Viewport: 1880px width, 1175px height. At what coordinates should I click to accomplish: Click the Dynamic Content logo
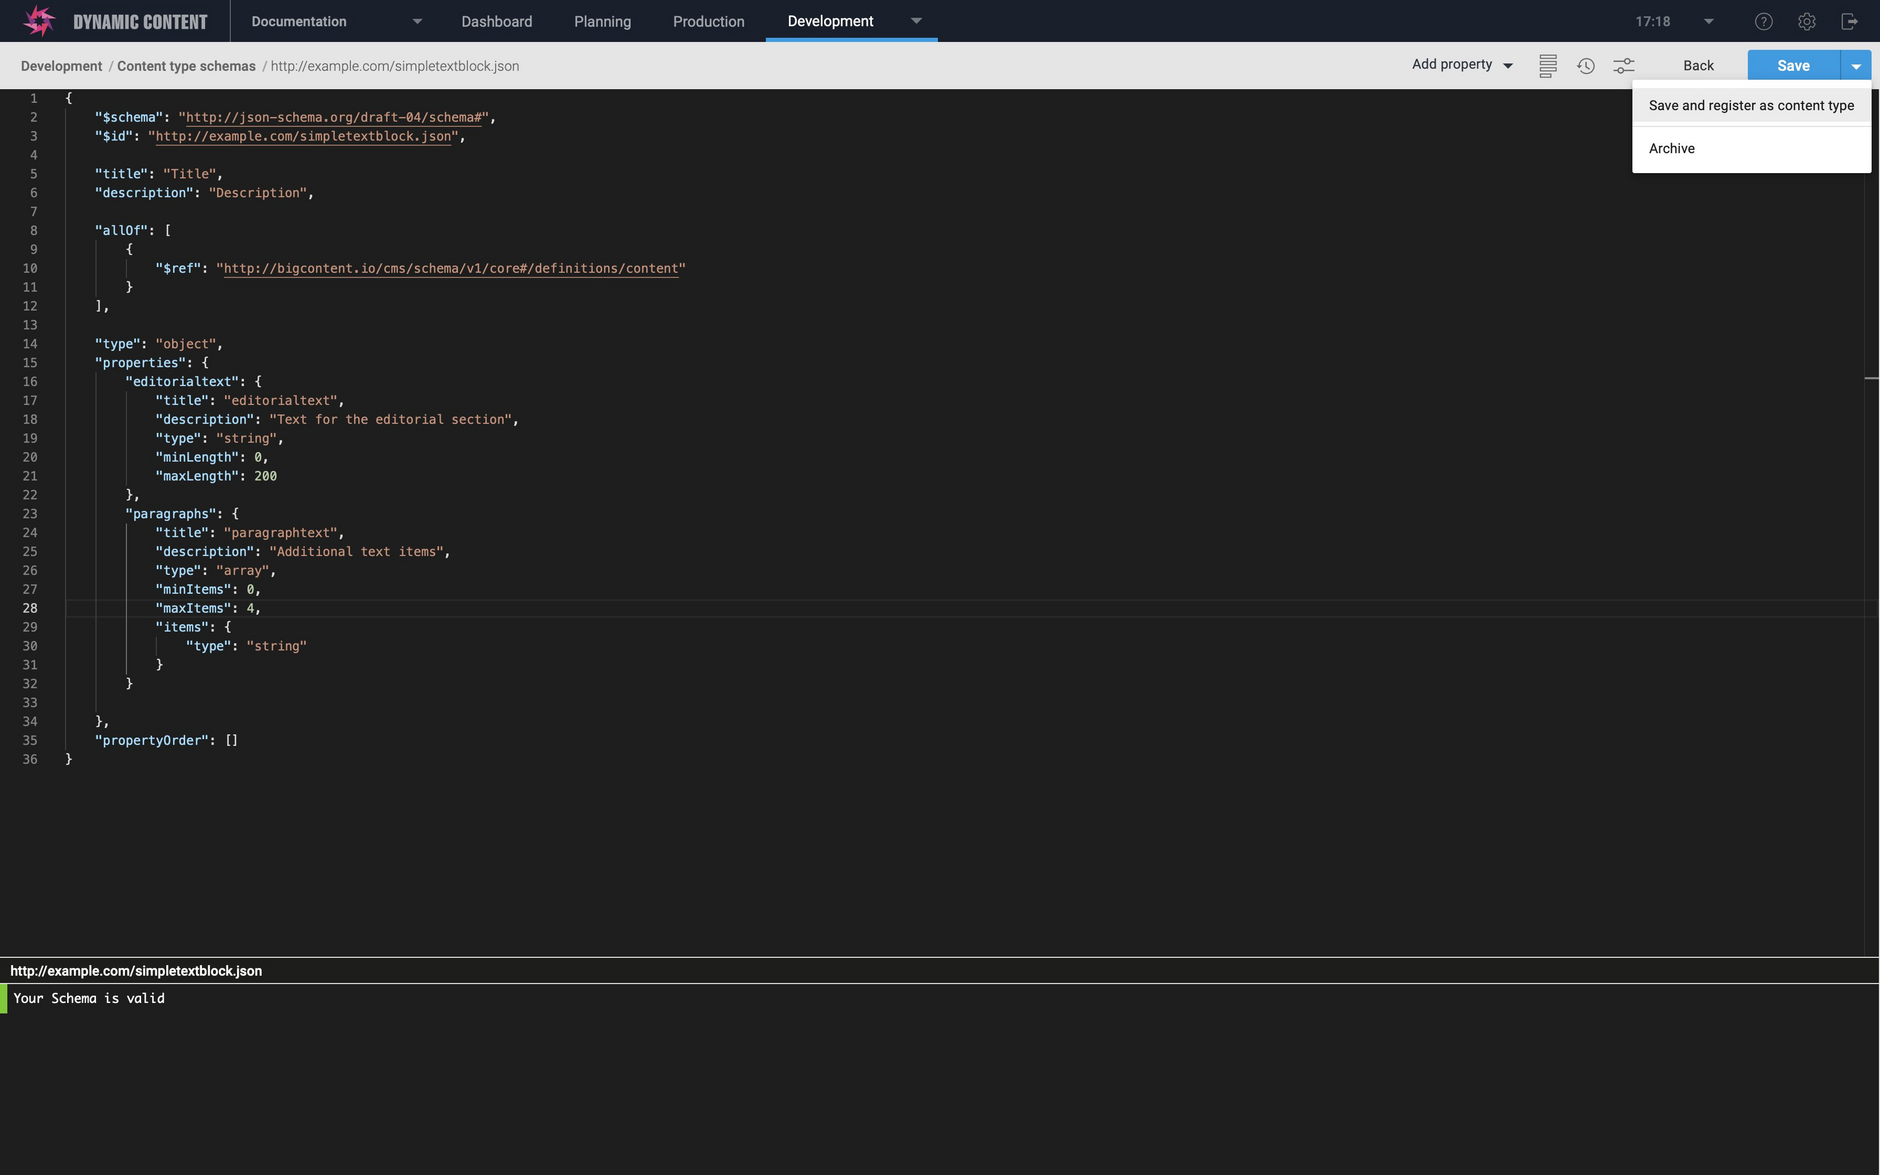click(x=38, y=20)
